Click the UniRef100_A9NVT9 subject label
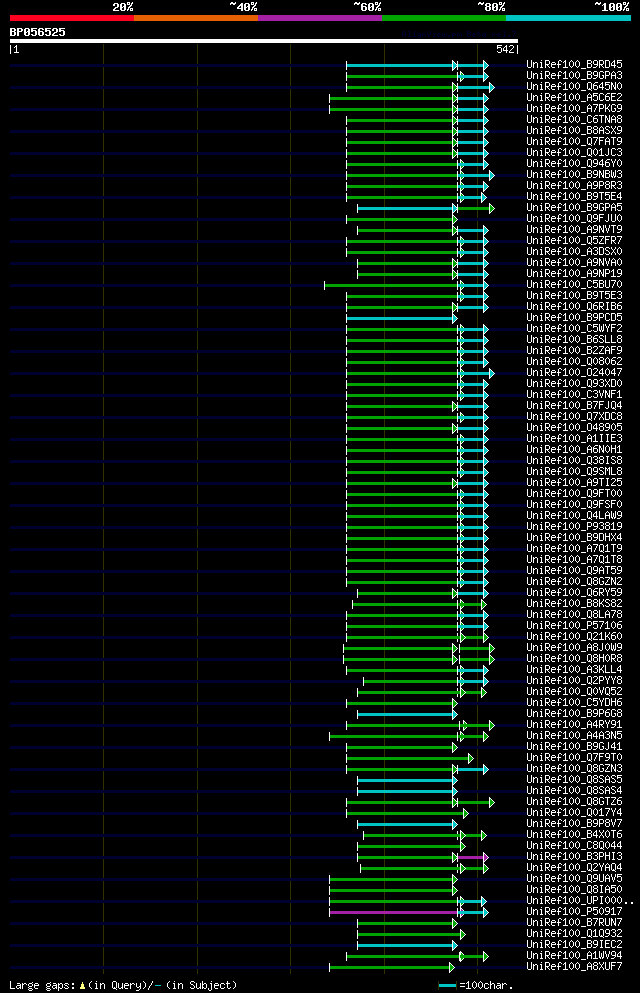 click(x=574, y=229)
